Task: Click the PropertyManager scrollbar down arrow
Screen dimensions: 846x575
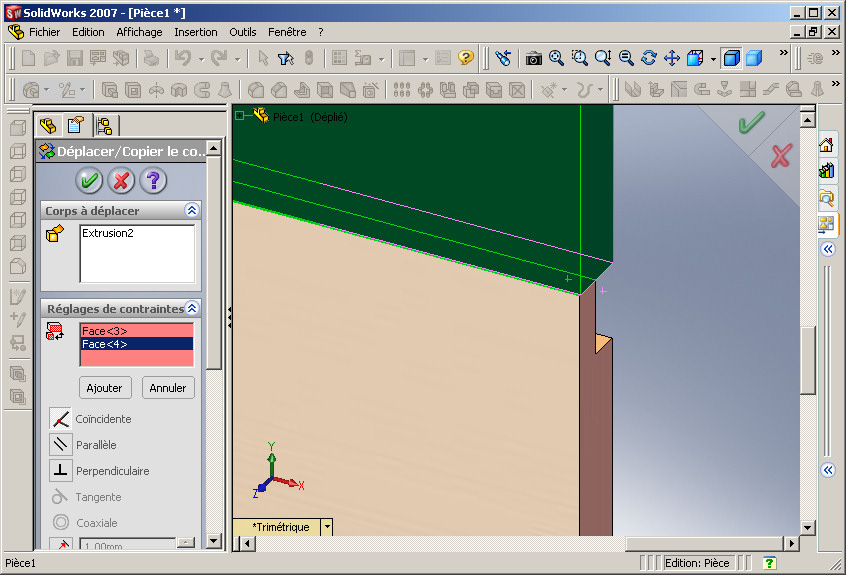Action: (x=214, y=540)
